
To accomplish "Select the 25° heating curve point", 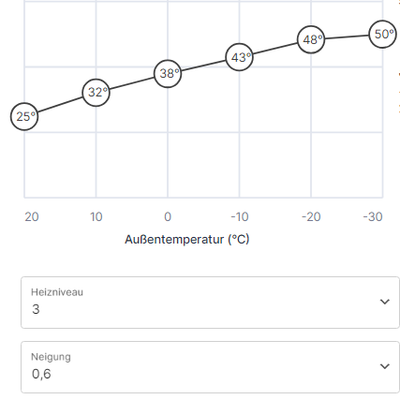I will tap(24, 116).
